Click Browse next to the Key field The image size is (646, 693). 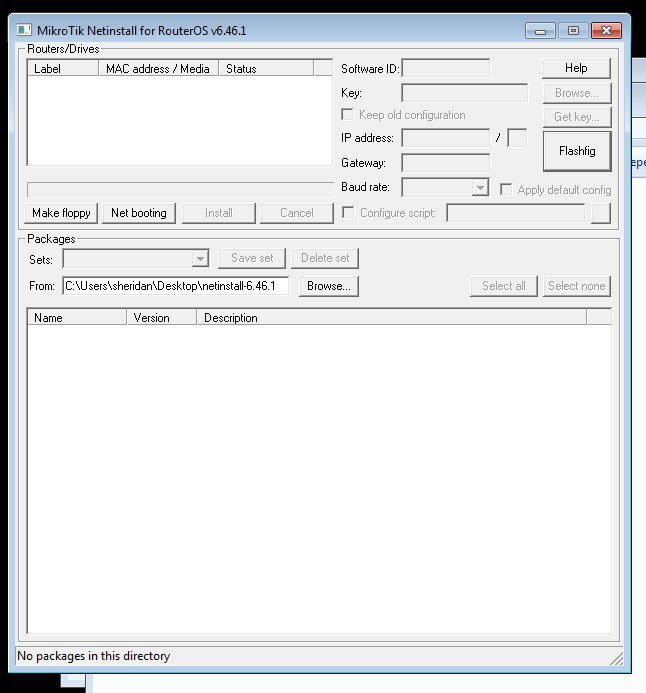tap(577, 93)
